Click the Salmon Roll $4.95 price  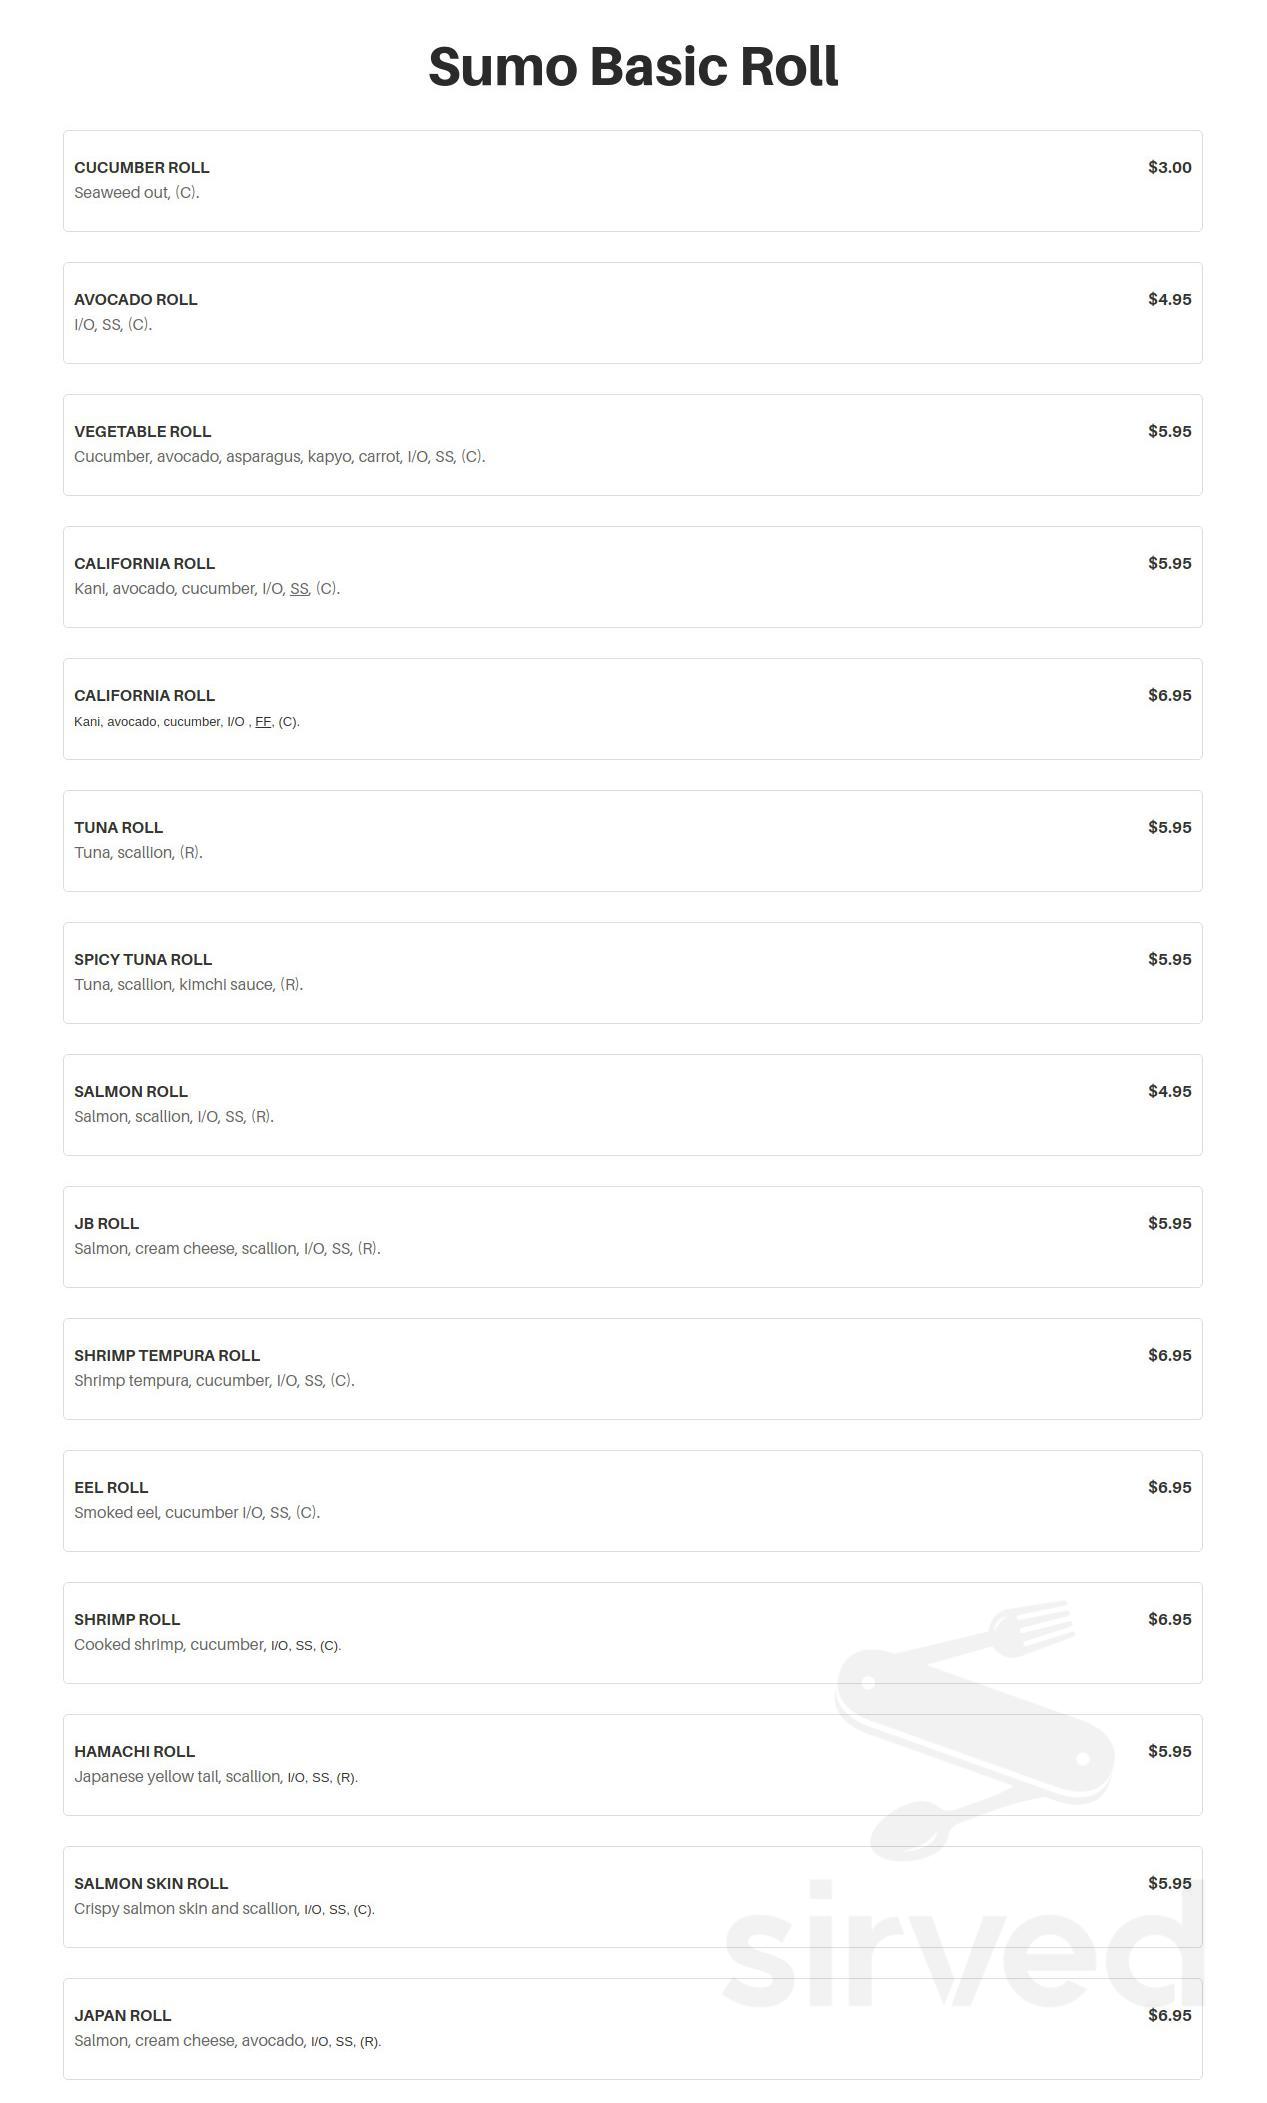[x=1169, y=1091]
